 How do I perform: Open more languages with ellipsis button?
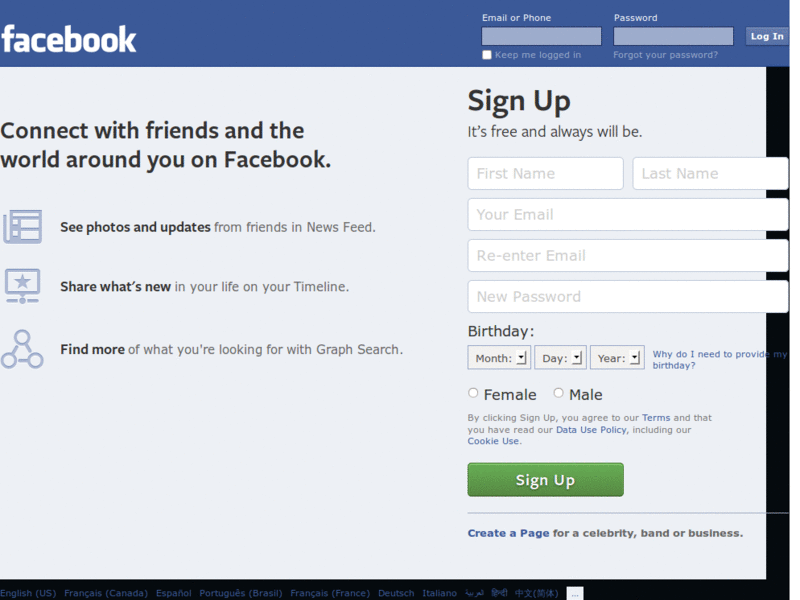[x=575, y=594]
